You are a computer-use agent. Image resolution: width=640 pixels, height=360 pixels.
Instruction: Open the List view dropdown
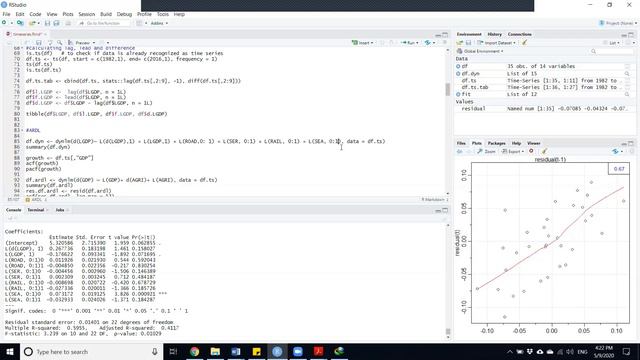[612, 42]
